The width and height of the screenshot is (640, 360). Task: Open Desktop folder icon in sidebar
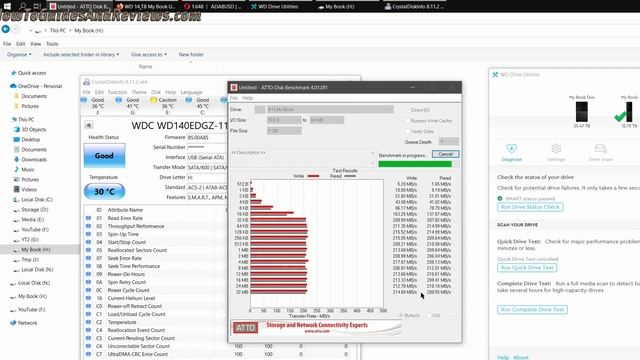pos(17,139)
